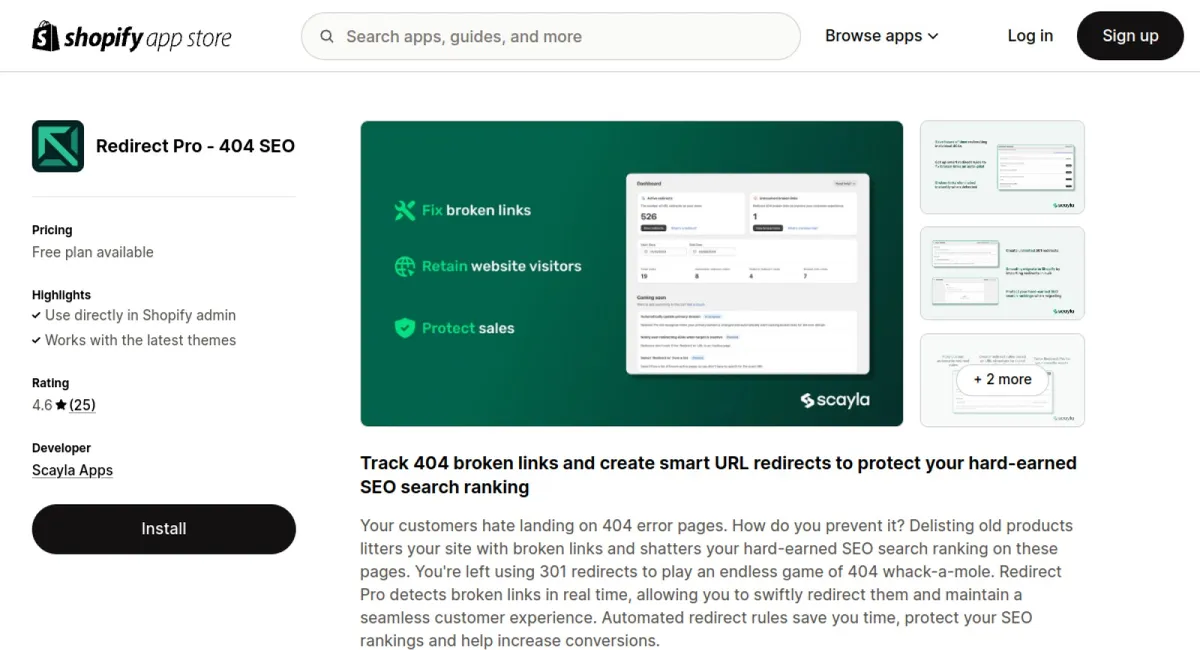Screen dimensions: 1200x650
Task: Click the Redirect Pro - 404 SEO title
Action: point(195,146)
